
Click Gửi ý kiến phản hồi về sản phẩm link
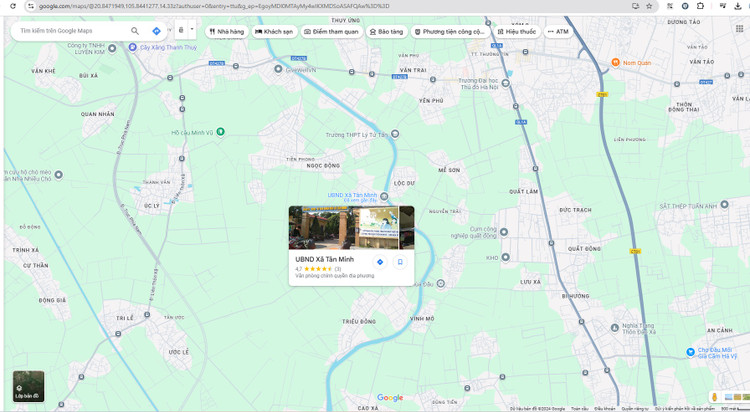684,409
